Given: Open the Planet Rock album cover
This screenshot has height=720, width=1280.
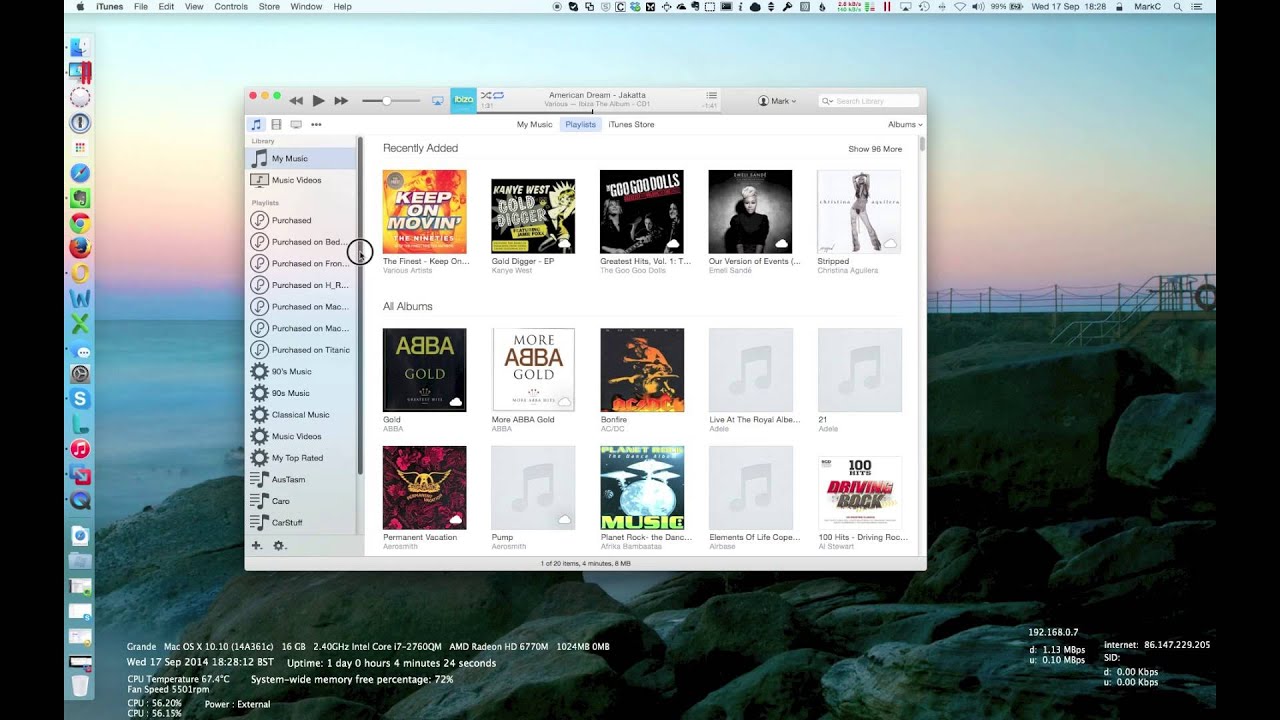Looking at the screenshot, I should (642, 488).
